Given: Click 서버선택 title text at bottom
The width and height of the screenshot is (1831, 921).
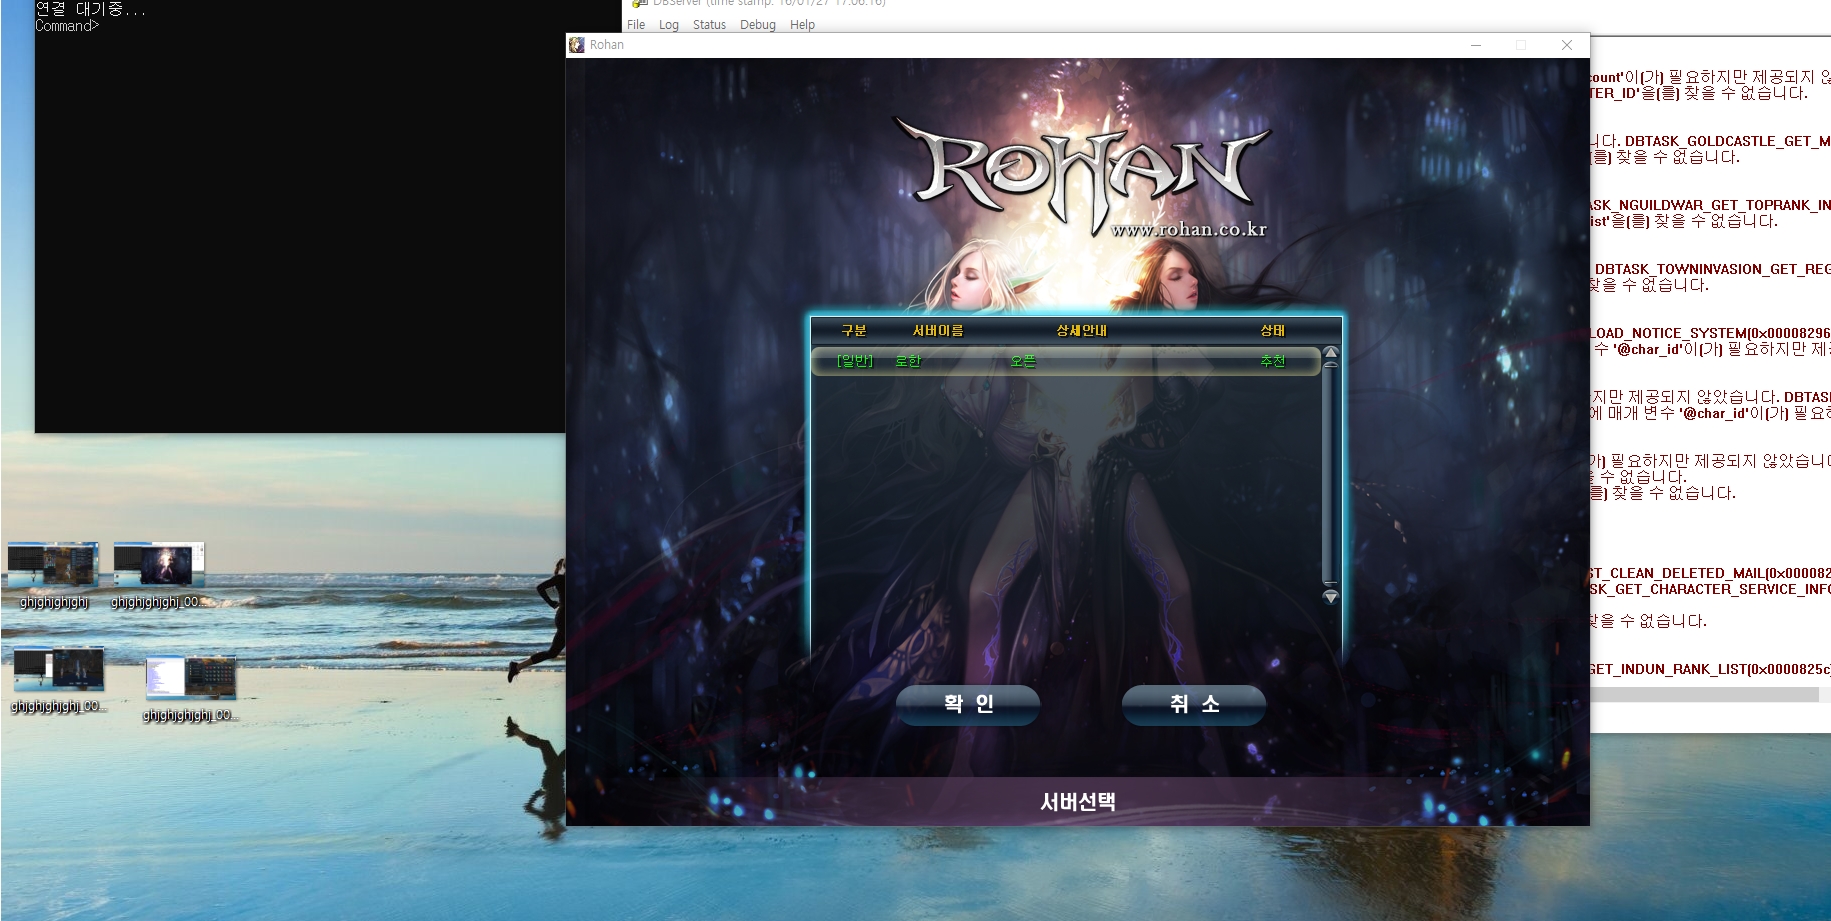Looking at the screenshot, I should pos(1078,802).
